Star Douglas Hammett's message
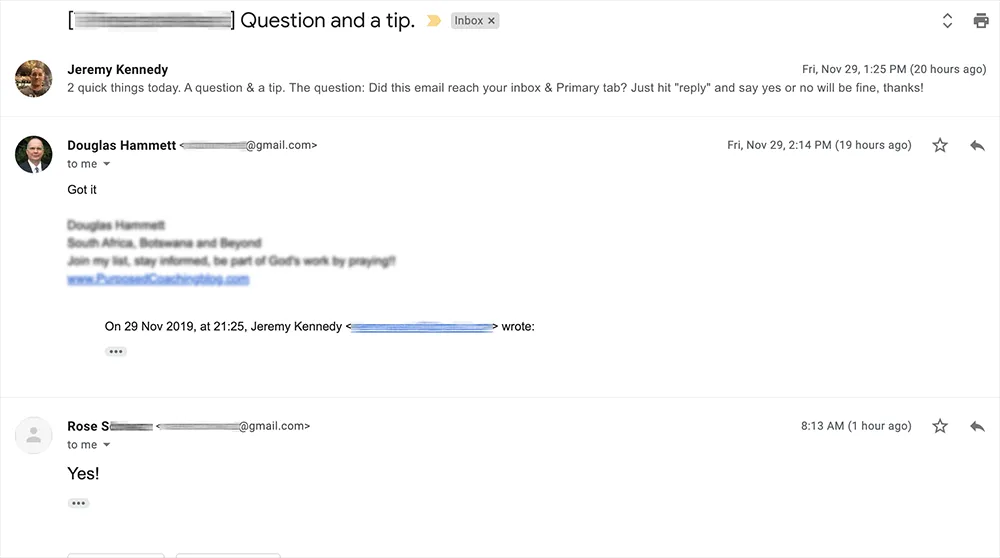Viewport: 1000px width, 558px height. 940,146
